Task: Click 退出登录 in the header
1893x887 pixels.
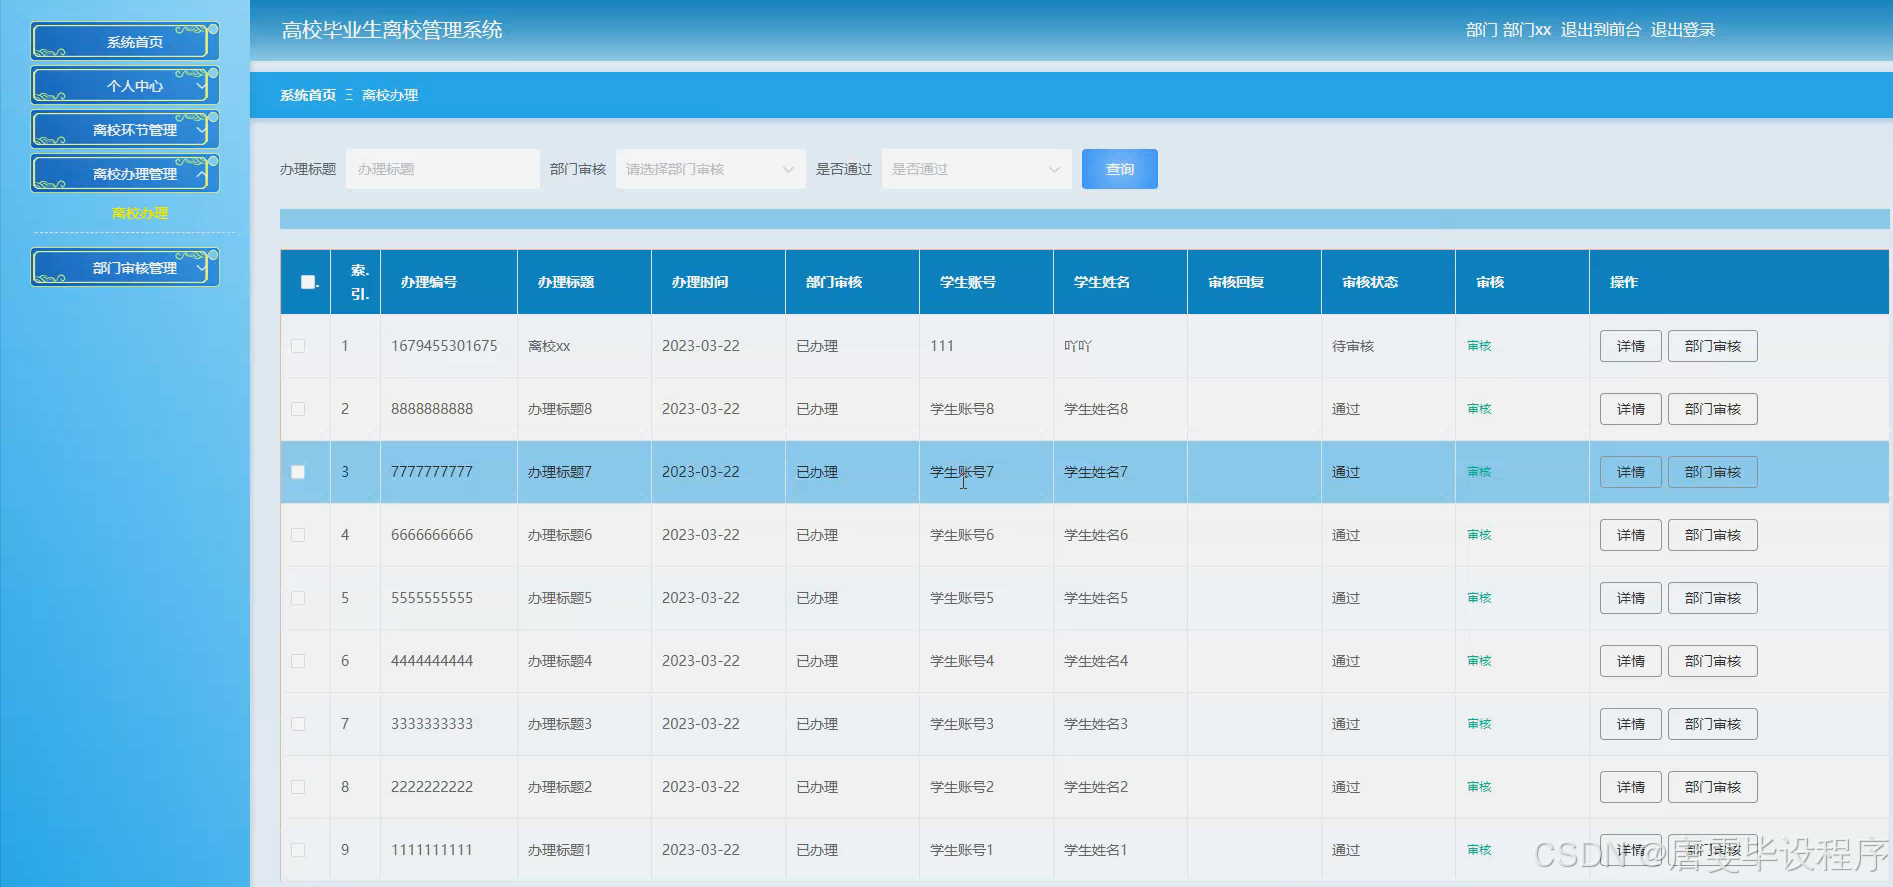Action: click(1682, 30)
